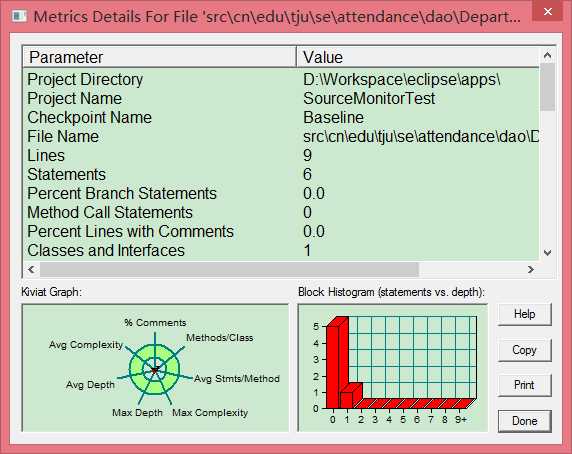Click the window icon in title bar
The width and height of the screenshot is (572, 454).
pyautogui.click(x=19, y=16)
